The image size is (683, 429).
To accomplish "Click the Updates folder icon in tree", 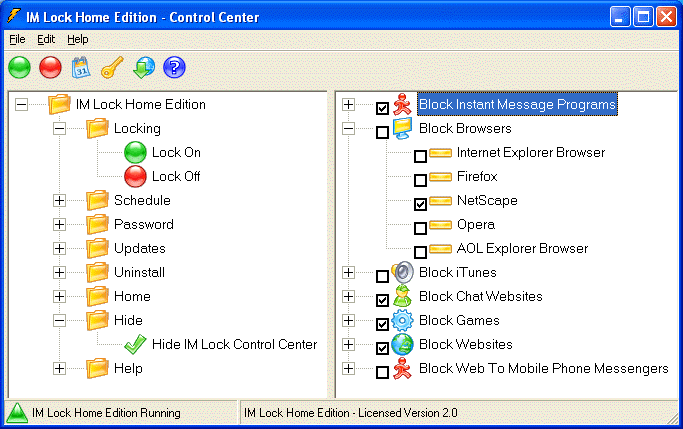I will (97, 248).
